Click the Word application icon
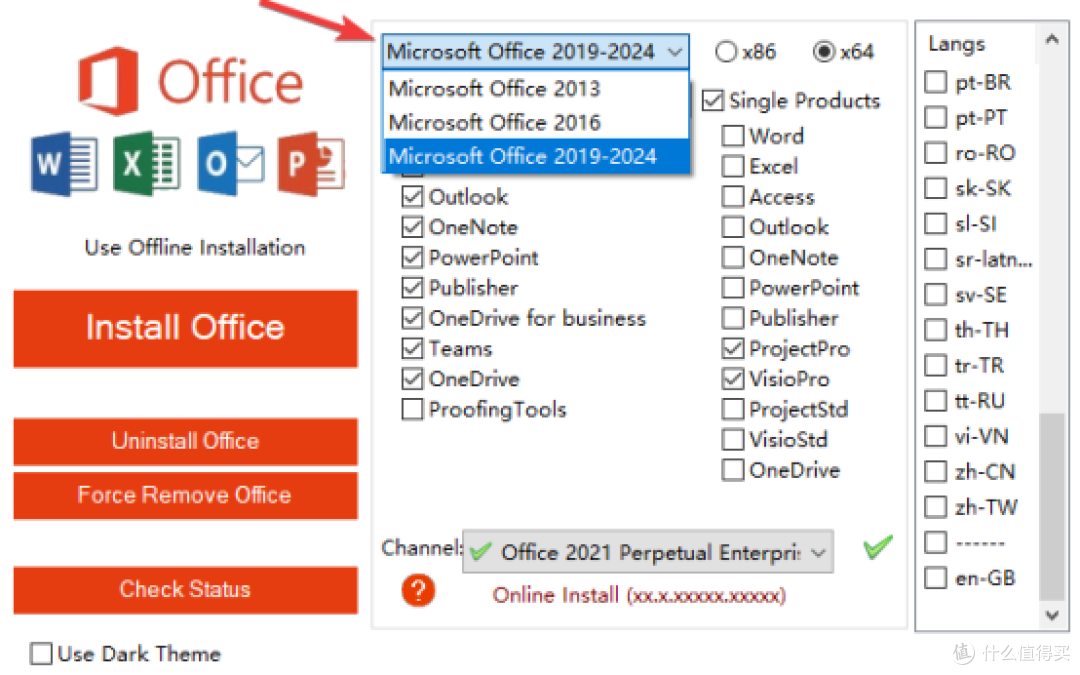 64,164
